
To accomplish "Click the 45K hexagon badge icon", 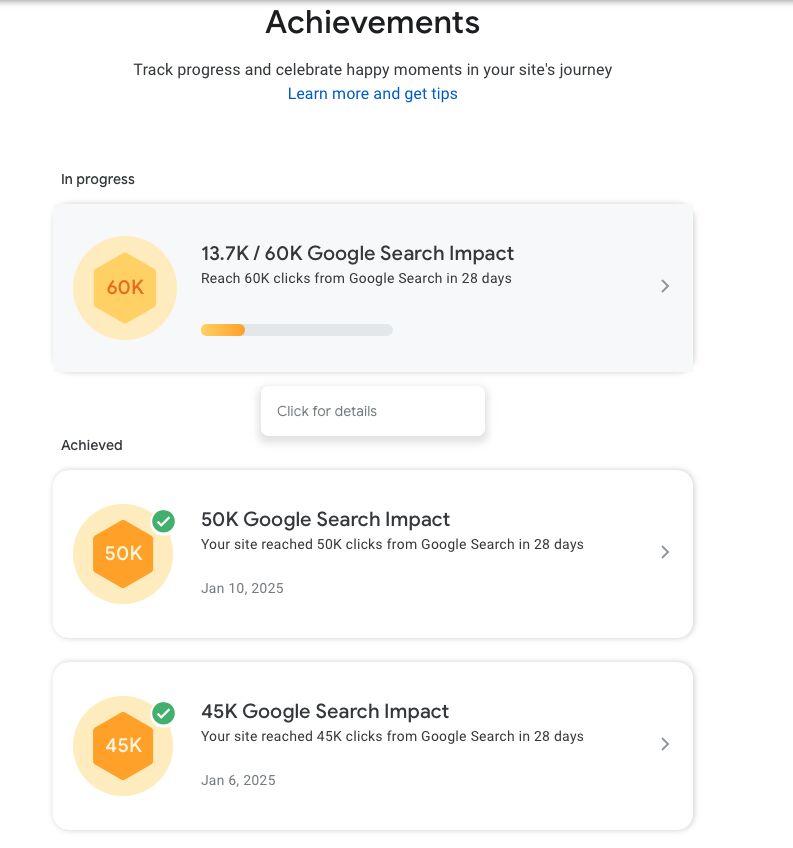I will 123,746.
